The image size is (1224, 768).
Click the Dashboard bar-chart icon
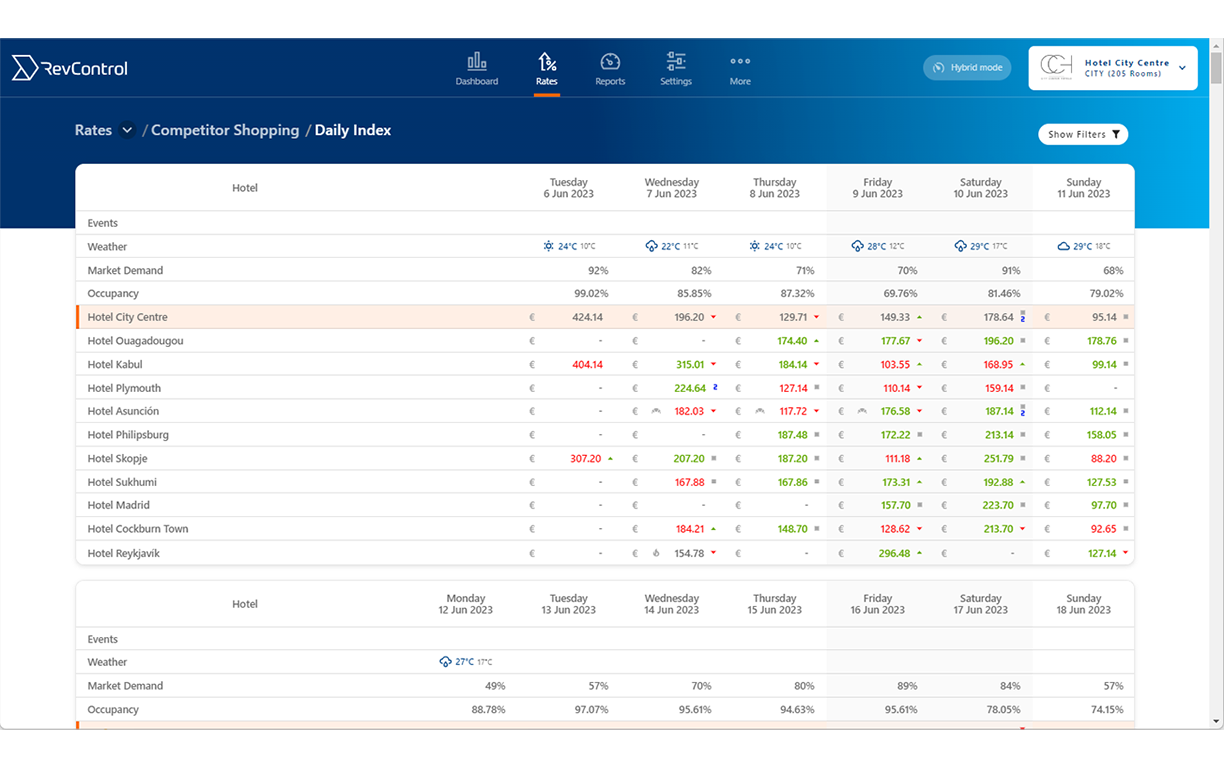click(x=477, y=60)
